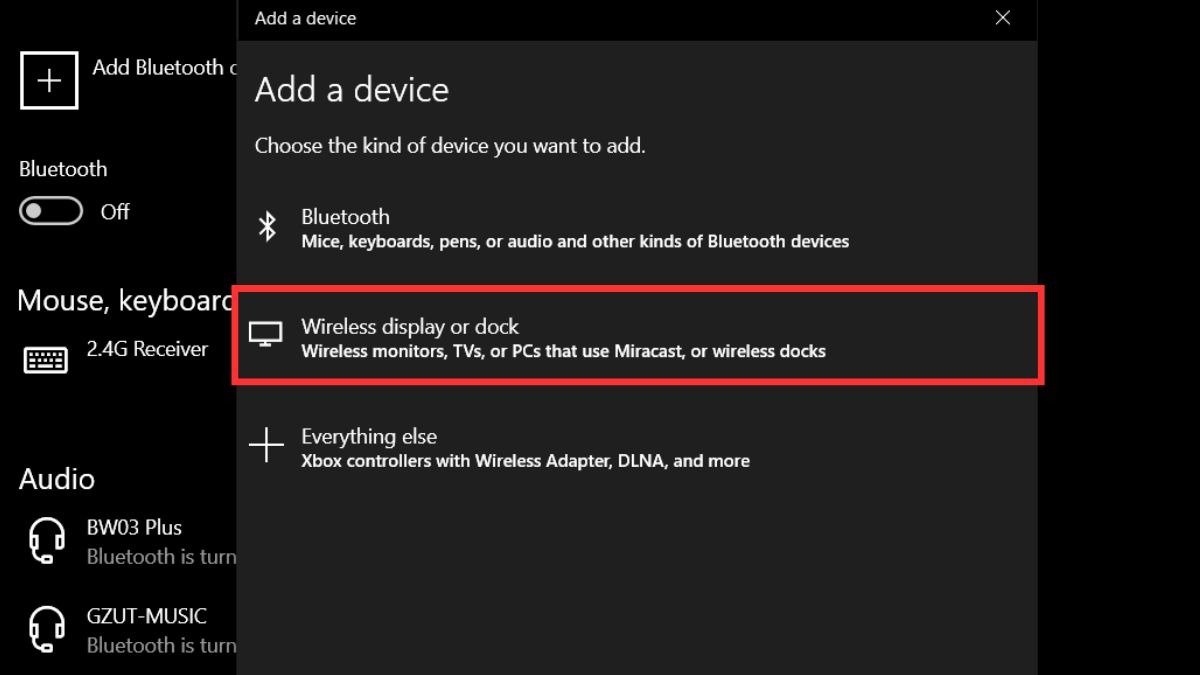Click the Mice, keyboards, pens description text
Image resolution: width=1200 pixels, height=675 pixels.
[x=575, y=241]
